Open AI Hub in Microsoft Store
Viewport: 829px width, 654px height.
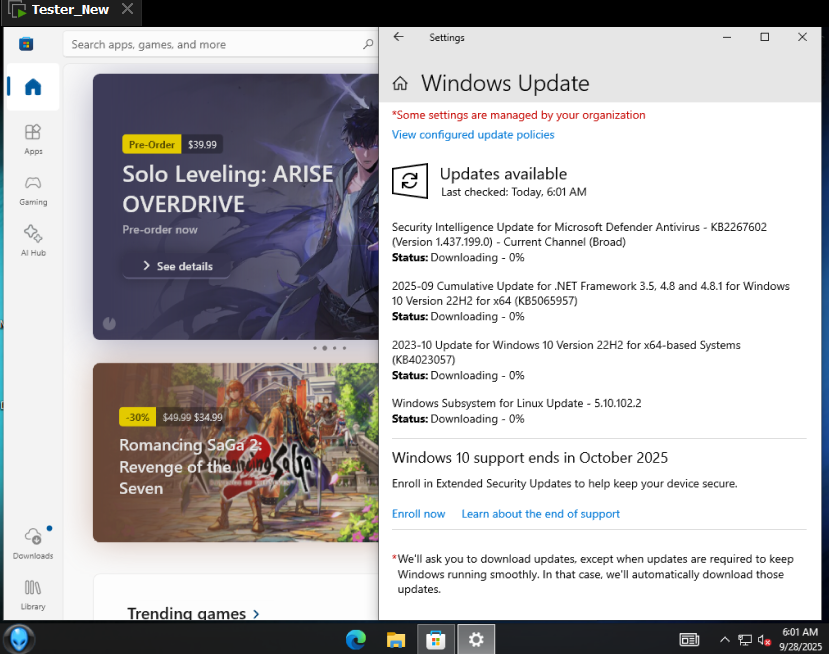[33, 241]
